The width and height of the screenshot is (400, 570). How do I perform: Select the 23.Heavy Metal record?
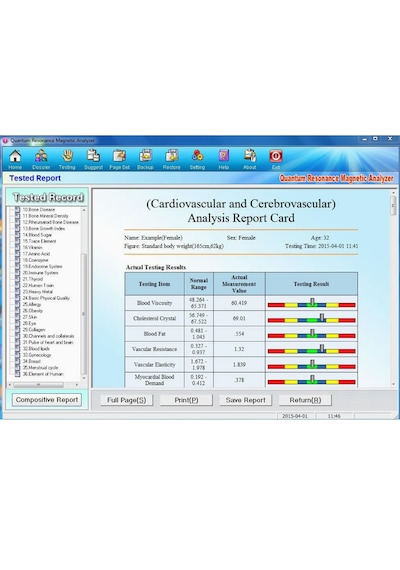click(37, 292)
